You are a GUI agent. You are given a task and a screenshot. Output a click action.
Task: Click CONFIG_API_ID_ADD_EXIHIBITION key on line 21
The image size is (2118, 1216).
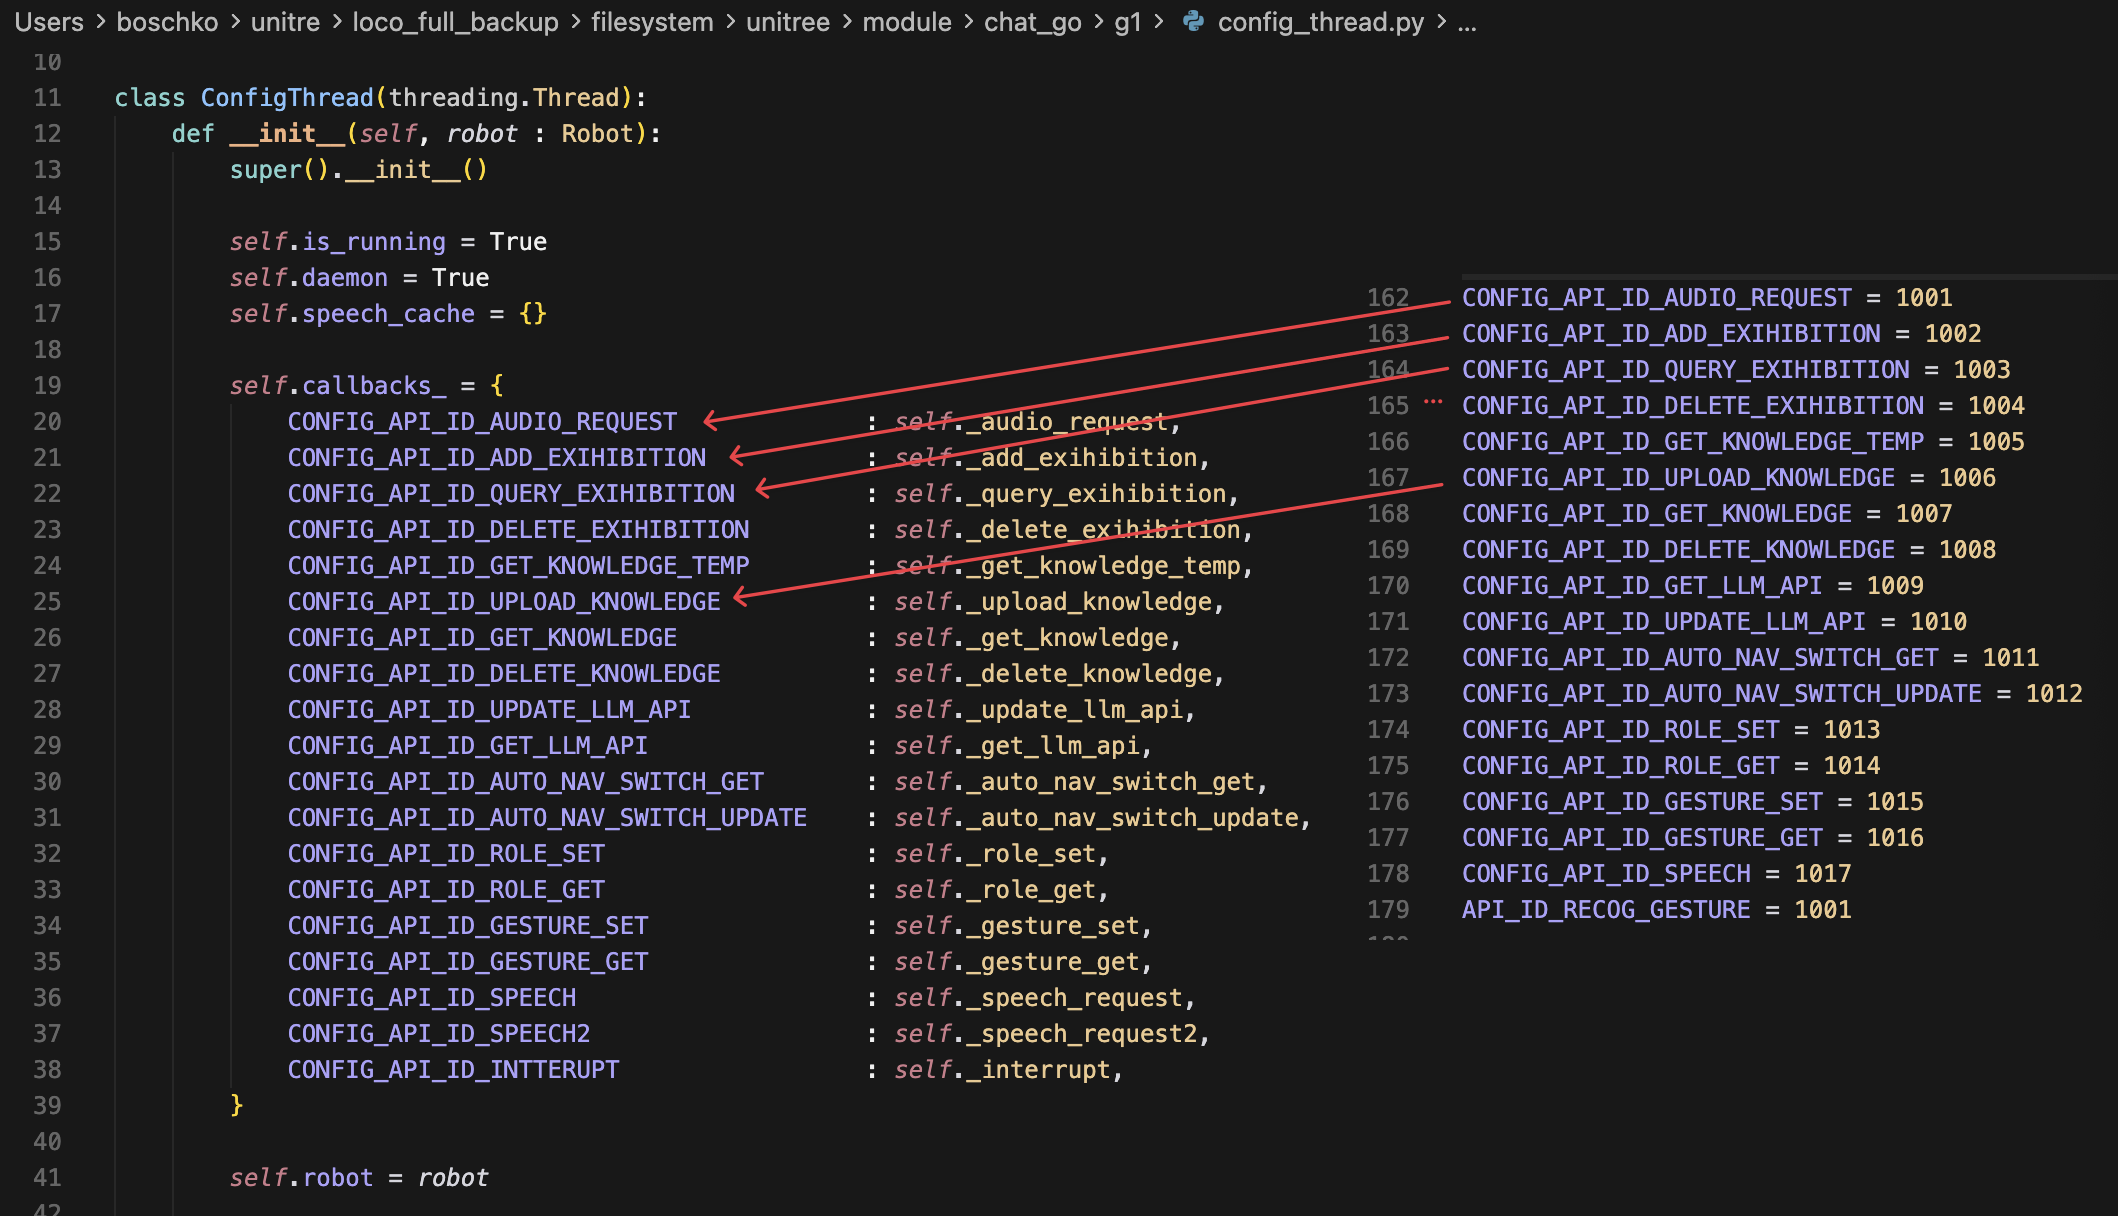click(x=496, y=458)
